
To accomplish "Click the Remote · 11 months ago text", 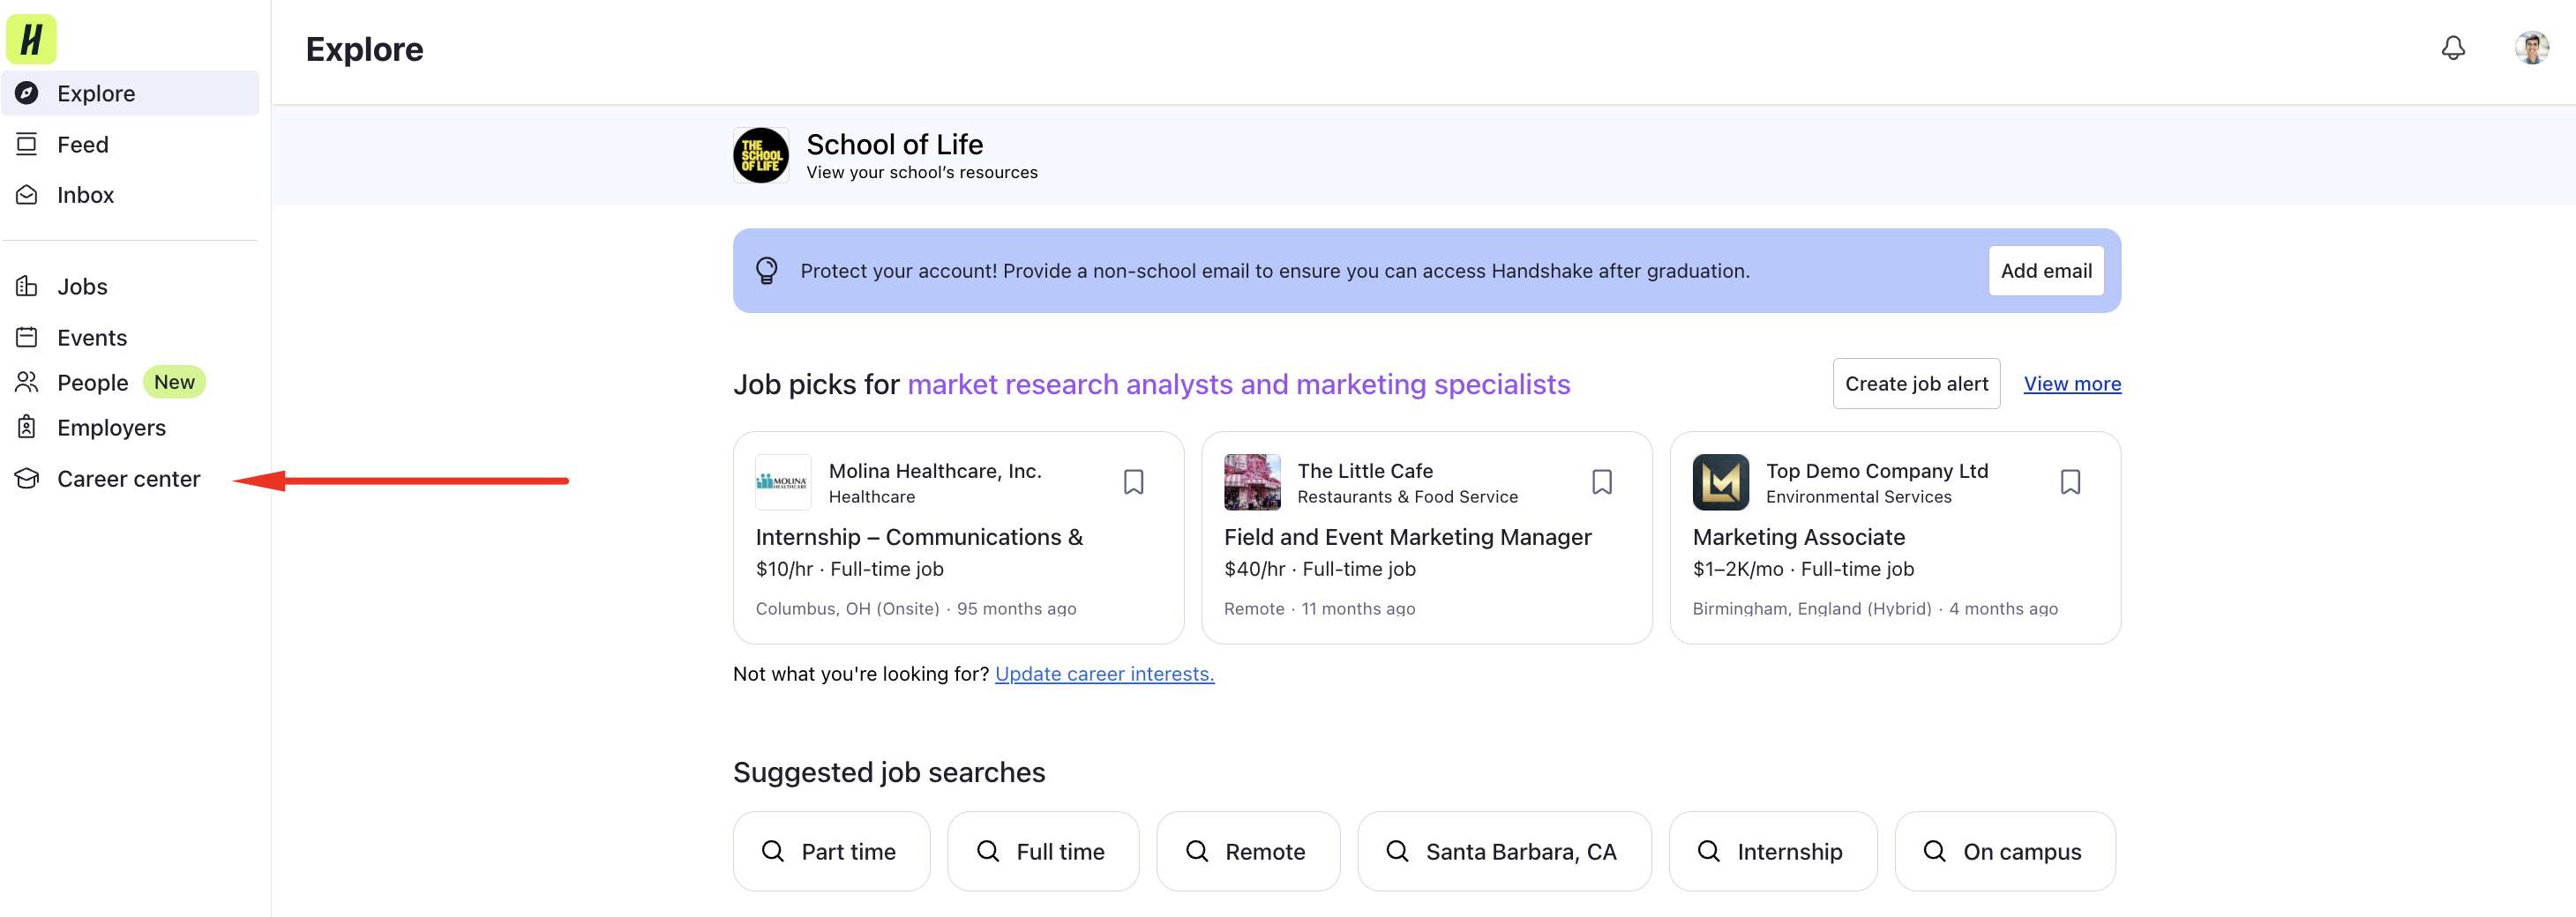I will click(x=1319, y=608).
